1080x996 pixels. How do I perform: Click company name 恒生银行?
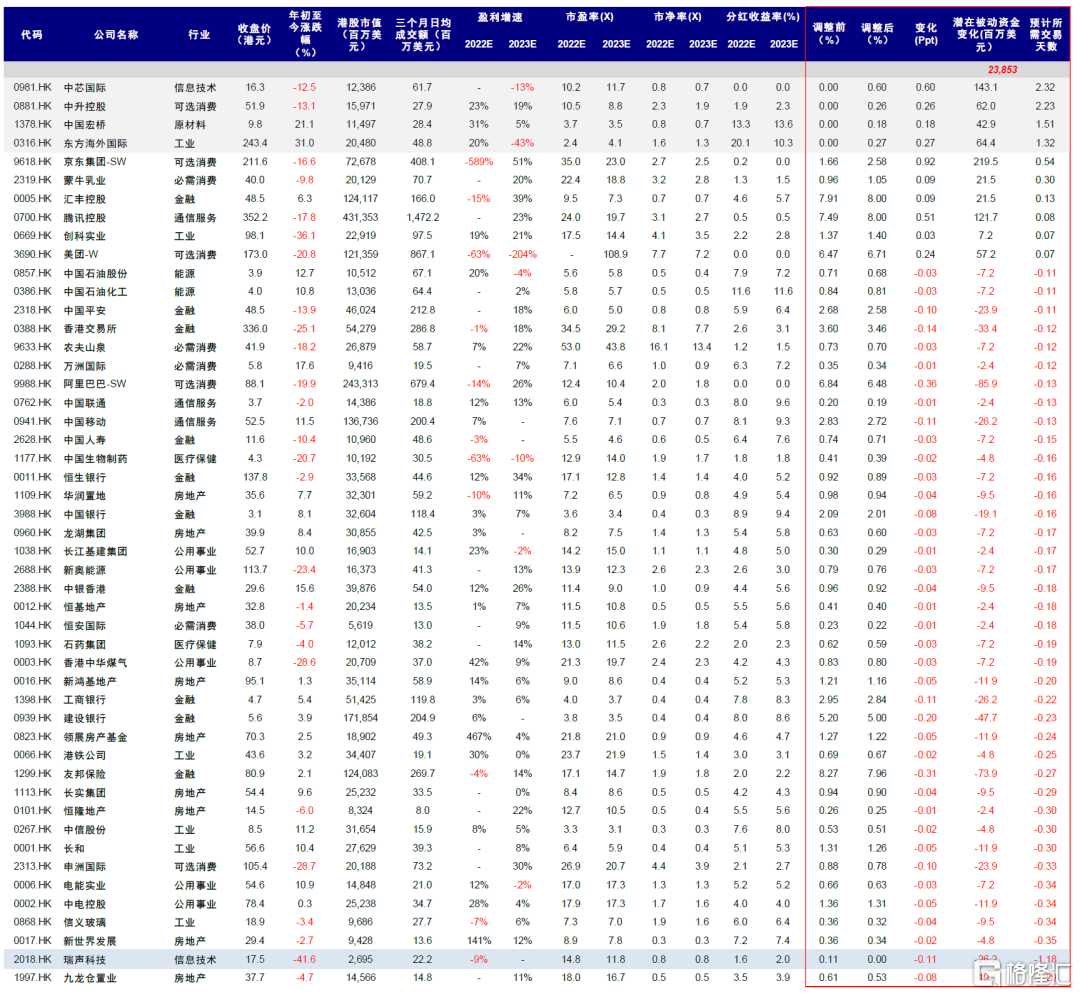click(x=85, y=477)
